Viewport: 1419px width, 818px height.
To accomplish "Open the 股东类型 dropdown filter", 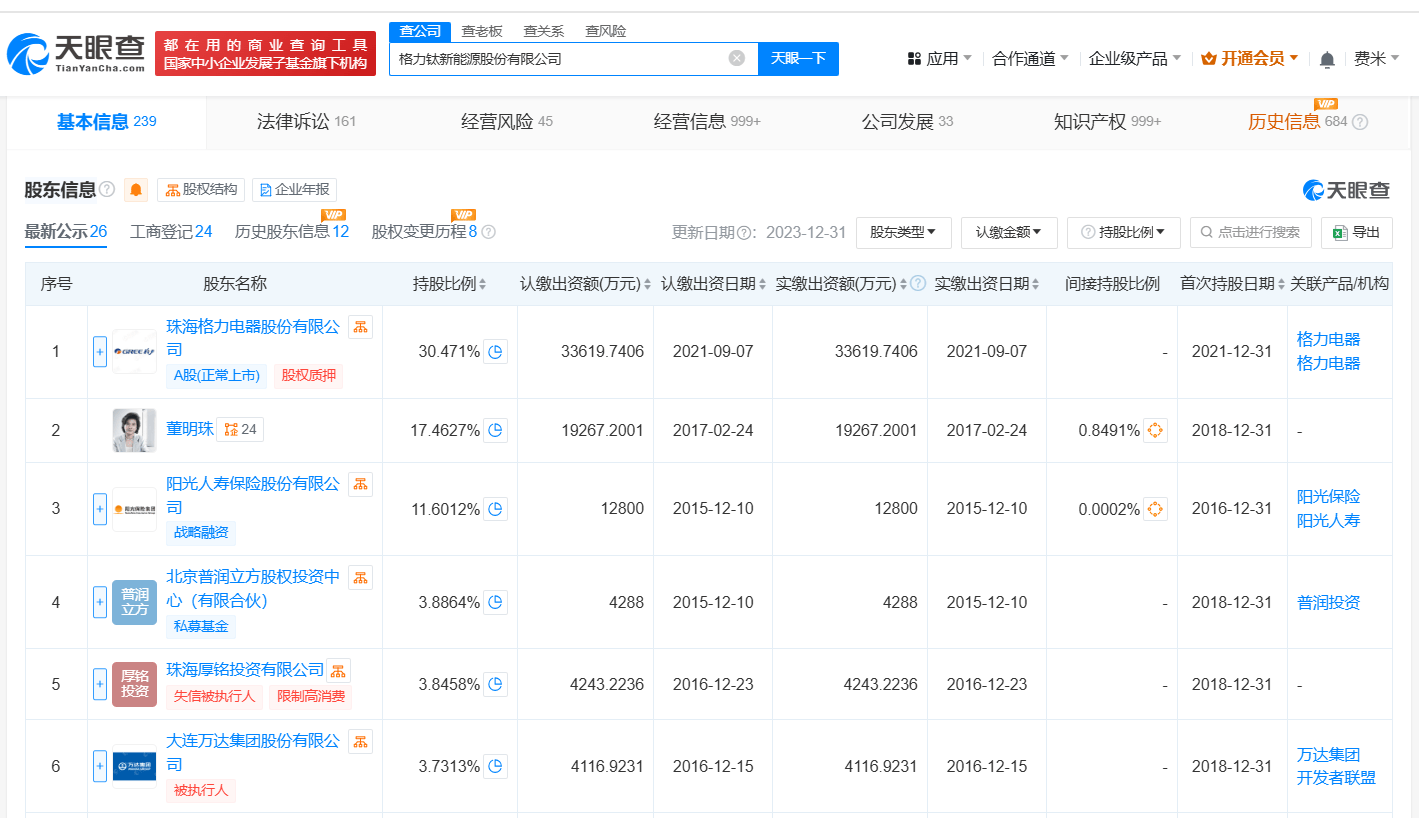I will tap(902, 232).
